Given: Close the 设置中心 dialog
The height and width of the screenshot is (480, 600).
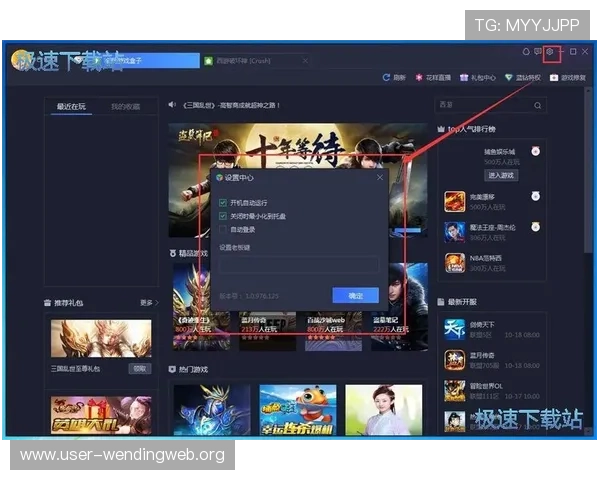Looking at the screenshot, I should tap(380, 177).
